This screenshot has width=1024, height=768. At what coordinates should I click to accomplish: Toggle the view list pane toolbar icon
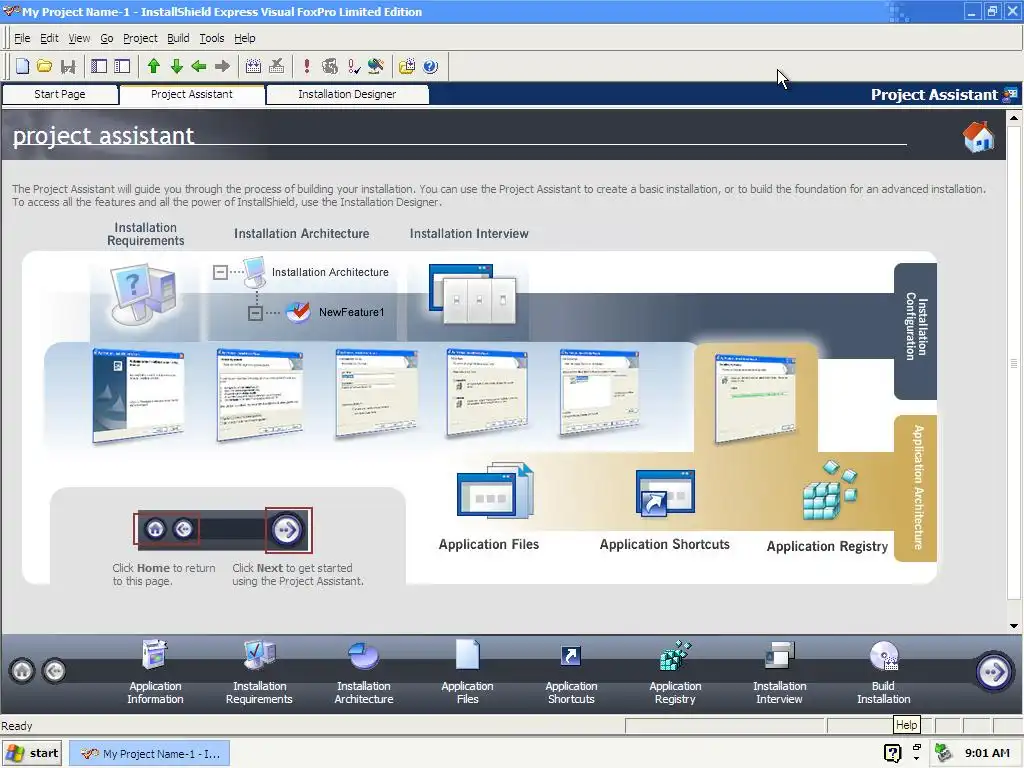(99, 66)
